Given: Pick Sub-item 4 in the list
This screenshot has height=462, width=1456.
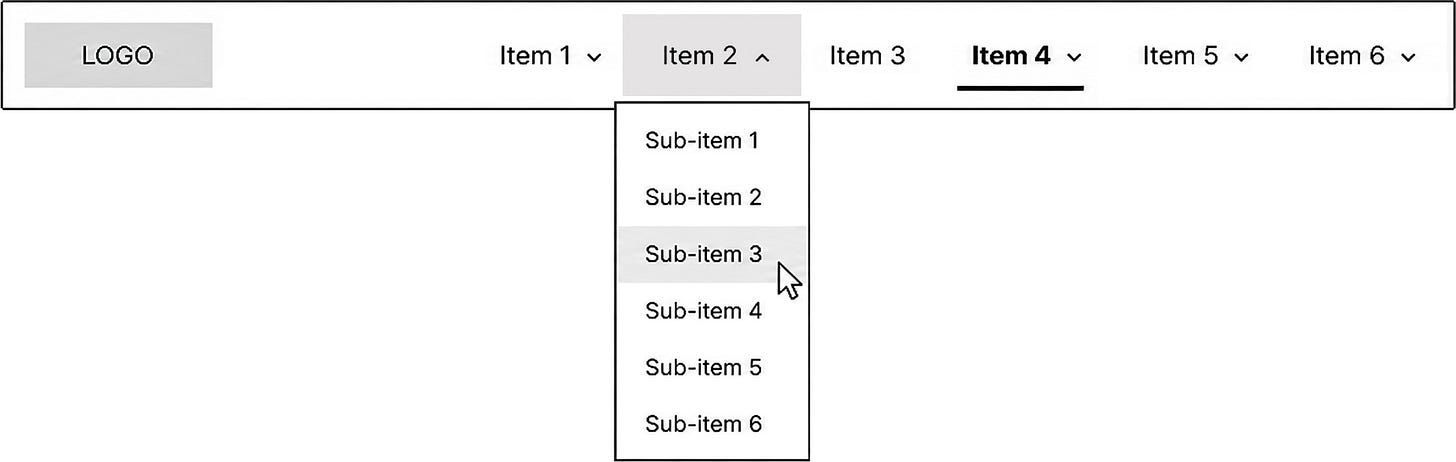Looking at the screenshot, I should pyautogui.click(x=703, y=311).
